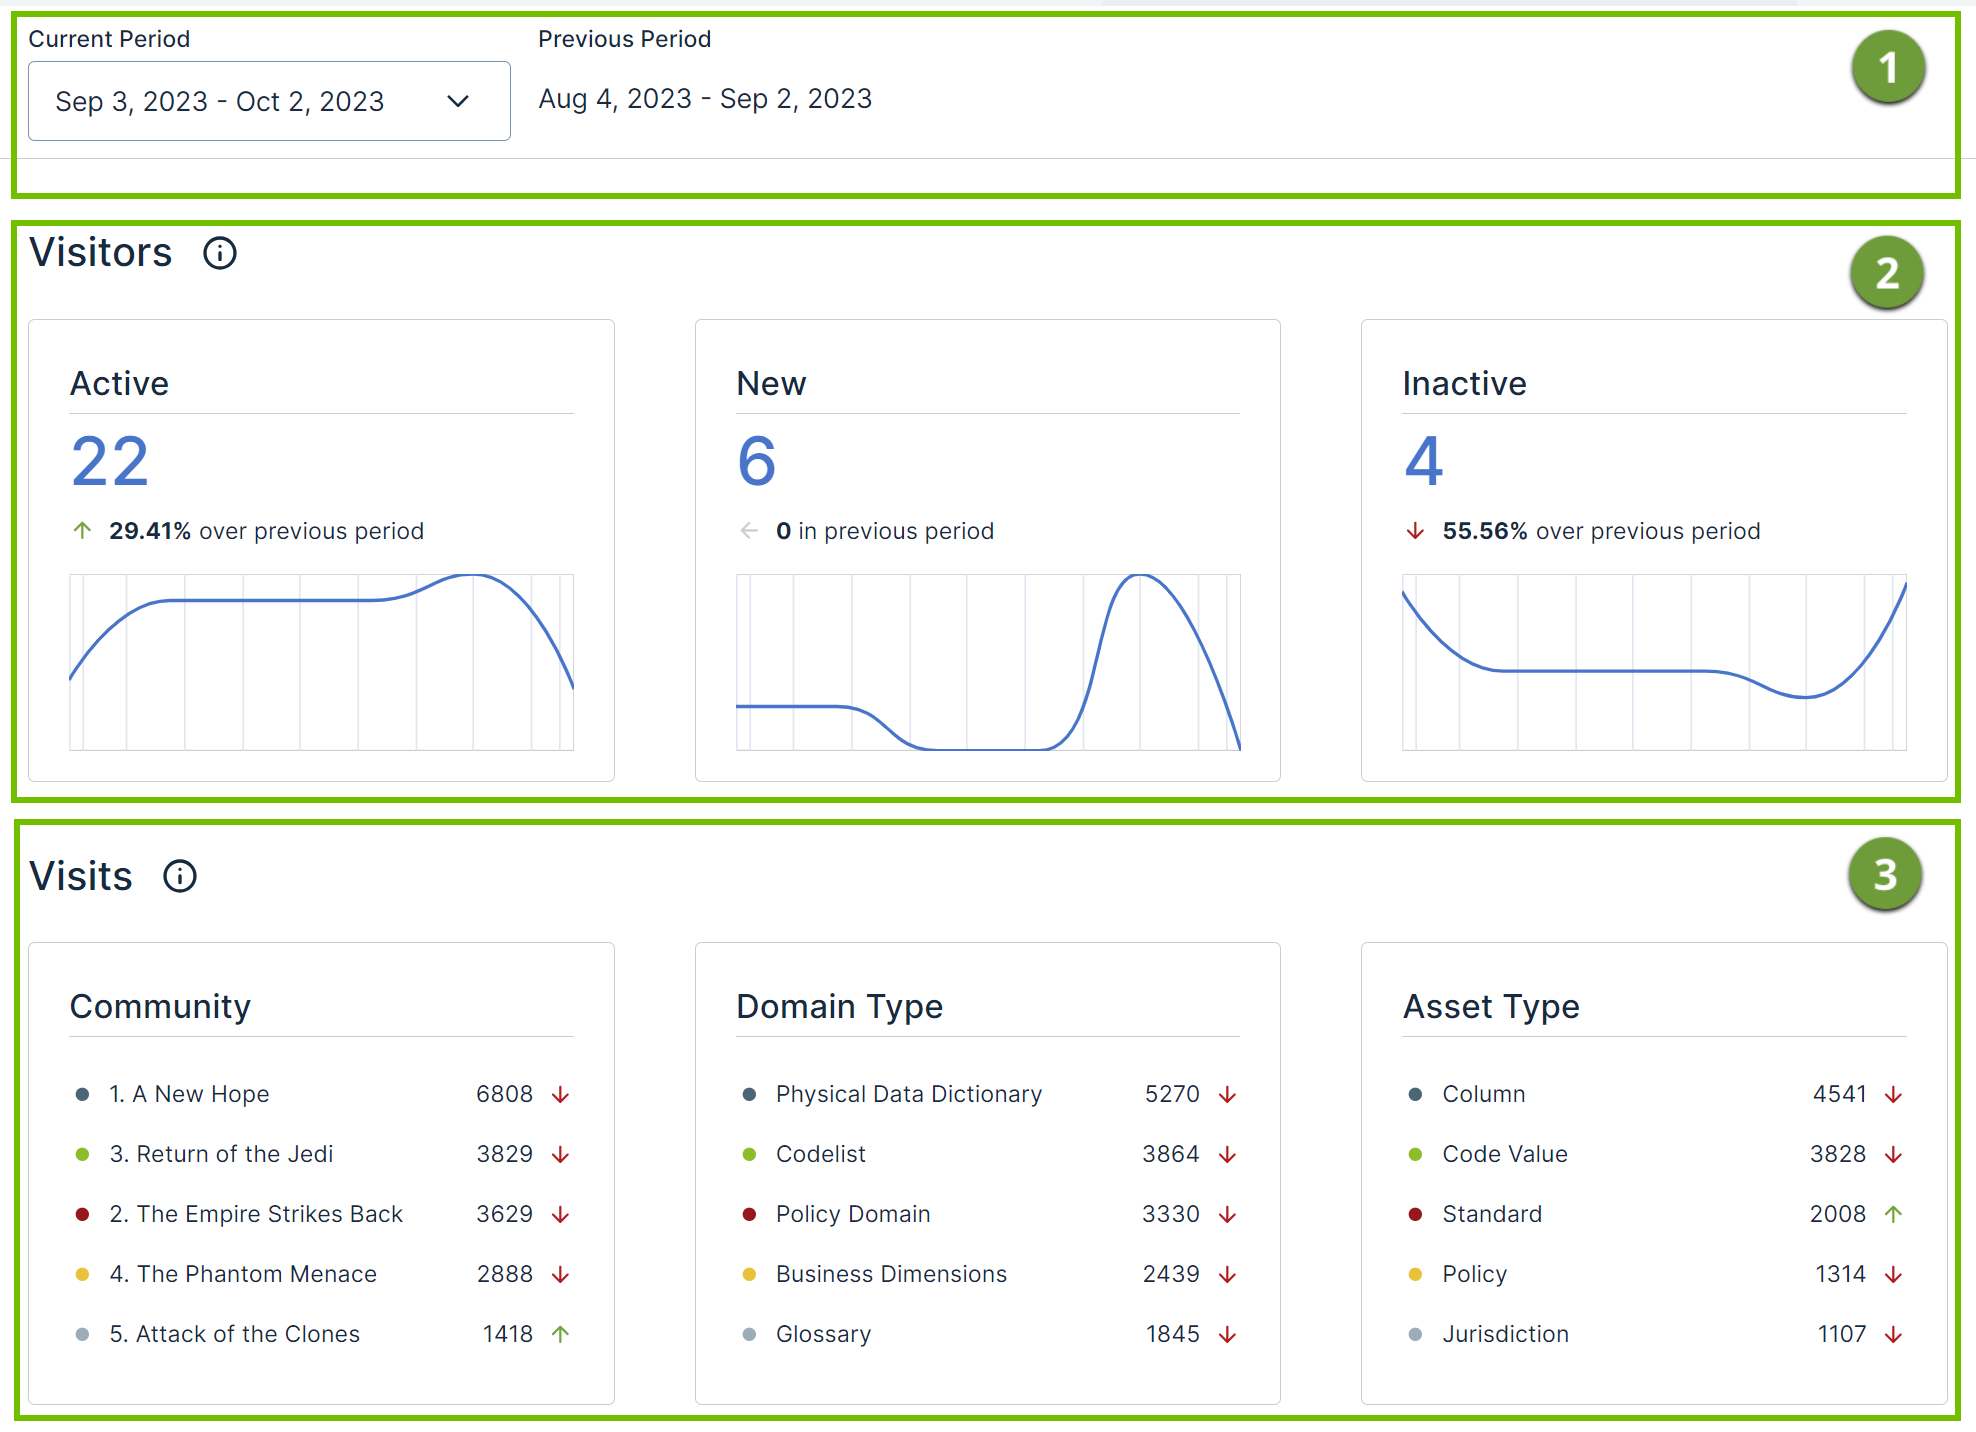Open the Visitors info tooltip icon

pyautogui.click(x=219, y=253)
